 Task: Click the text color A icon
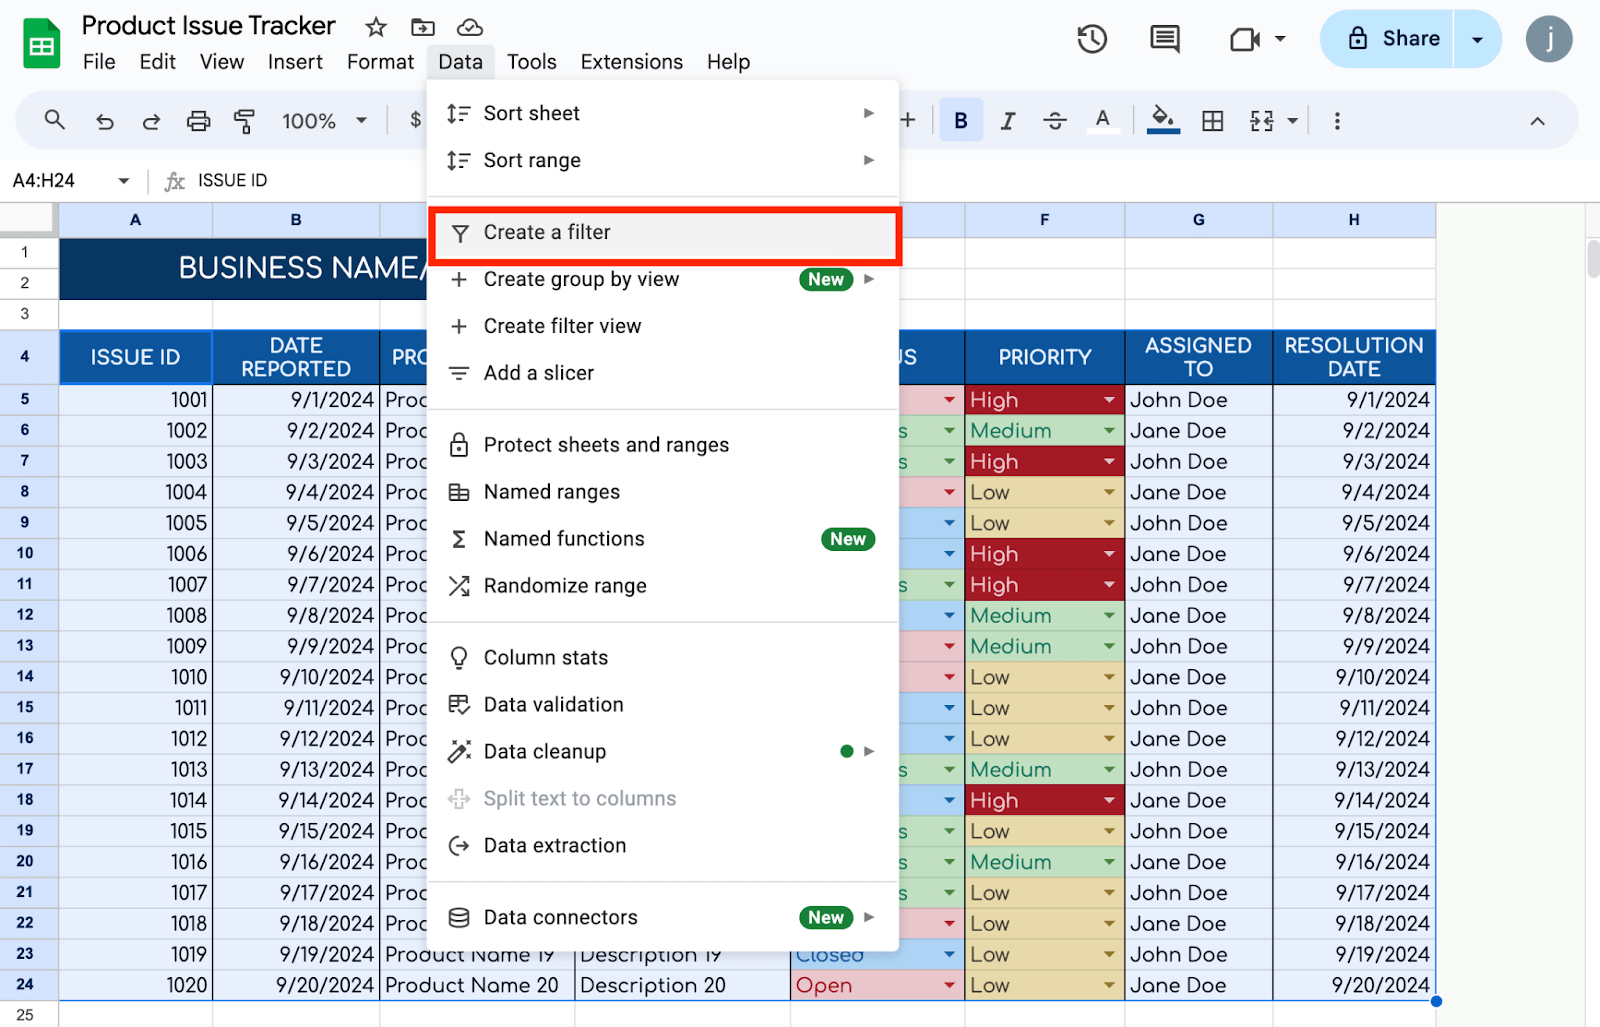tap(1102, 120)
